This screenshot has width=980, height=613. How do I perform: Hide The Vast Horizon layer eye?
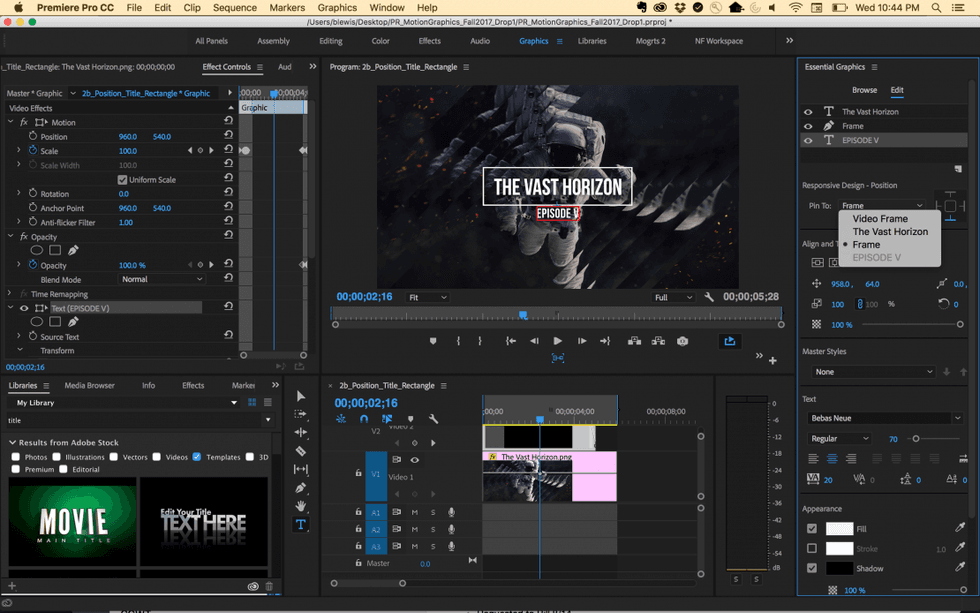pos(808,112)
